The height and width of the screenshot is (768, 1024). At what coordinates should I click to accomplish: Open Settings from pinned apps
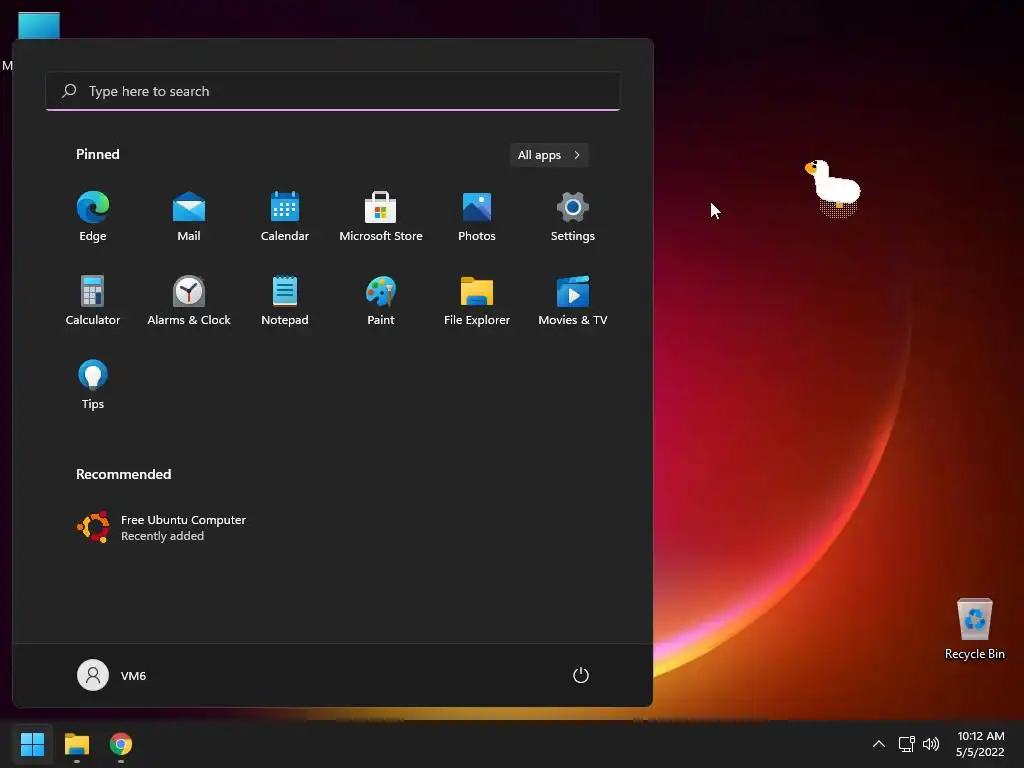click(x=573, y=216)
